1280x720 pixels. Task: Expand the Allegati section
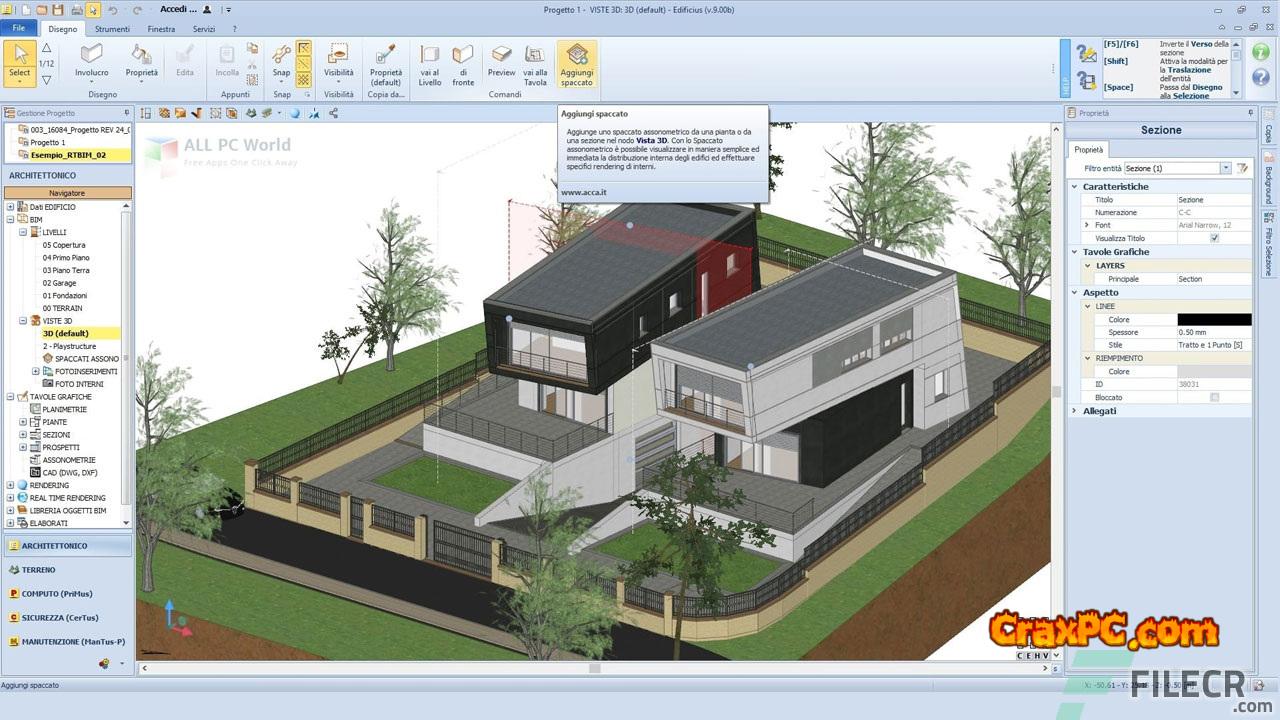coord(1075,411)
